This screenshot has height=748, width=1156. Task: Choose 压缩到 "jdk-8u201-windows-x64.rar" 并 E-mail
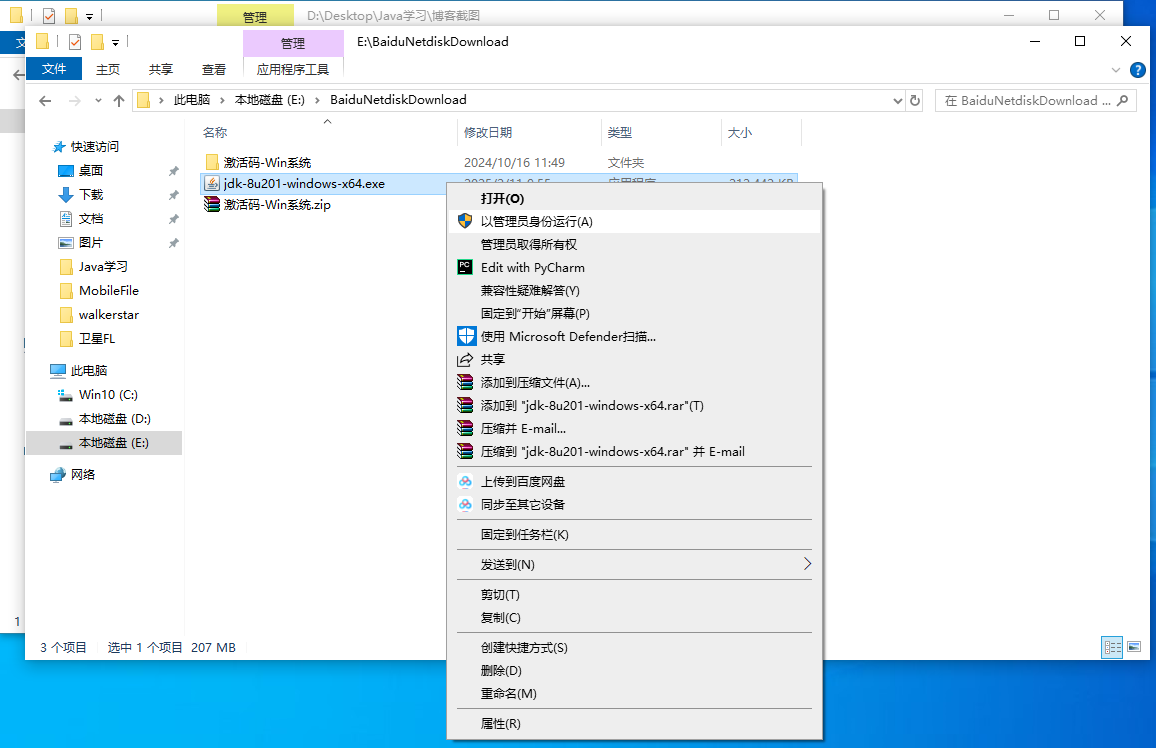click(634, 451)
